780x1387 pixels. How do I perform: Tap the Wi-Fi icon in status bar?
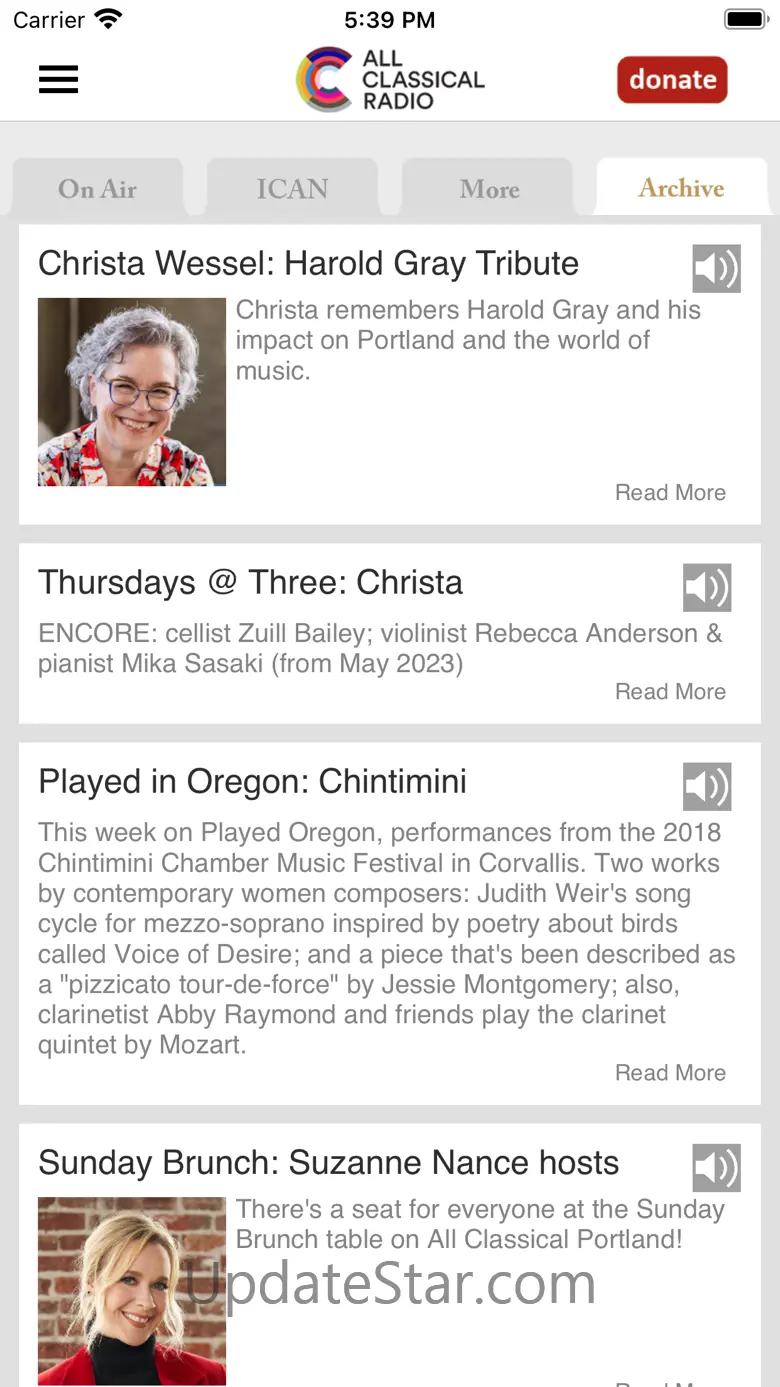coord(108,19)
